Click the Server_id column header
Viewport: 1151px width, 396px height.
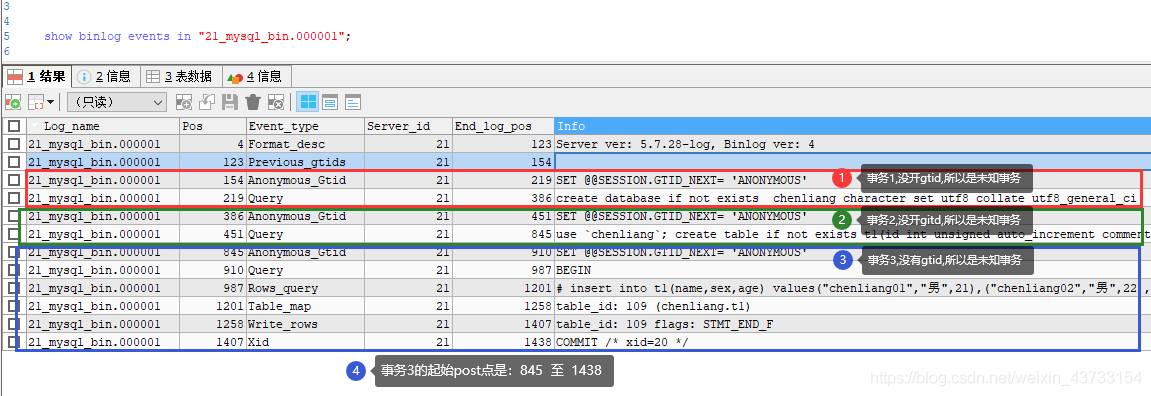(408, 126)
